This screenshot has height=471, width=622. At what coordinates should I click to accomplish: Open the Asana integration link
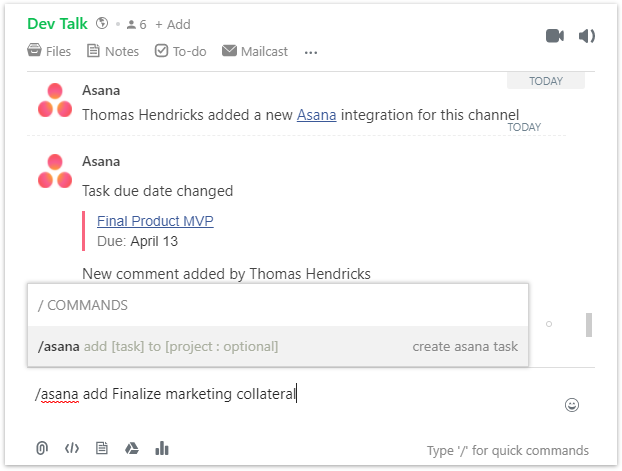pos(316,115)
